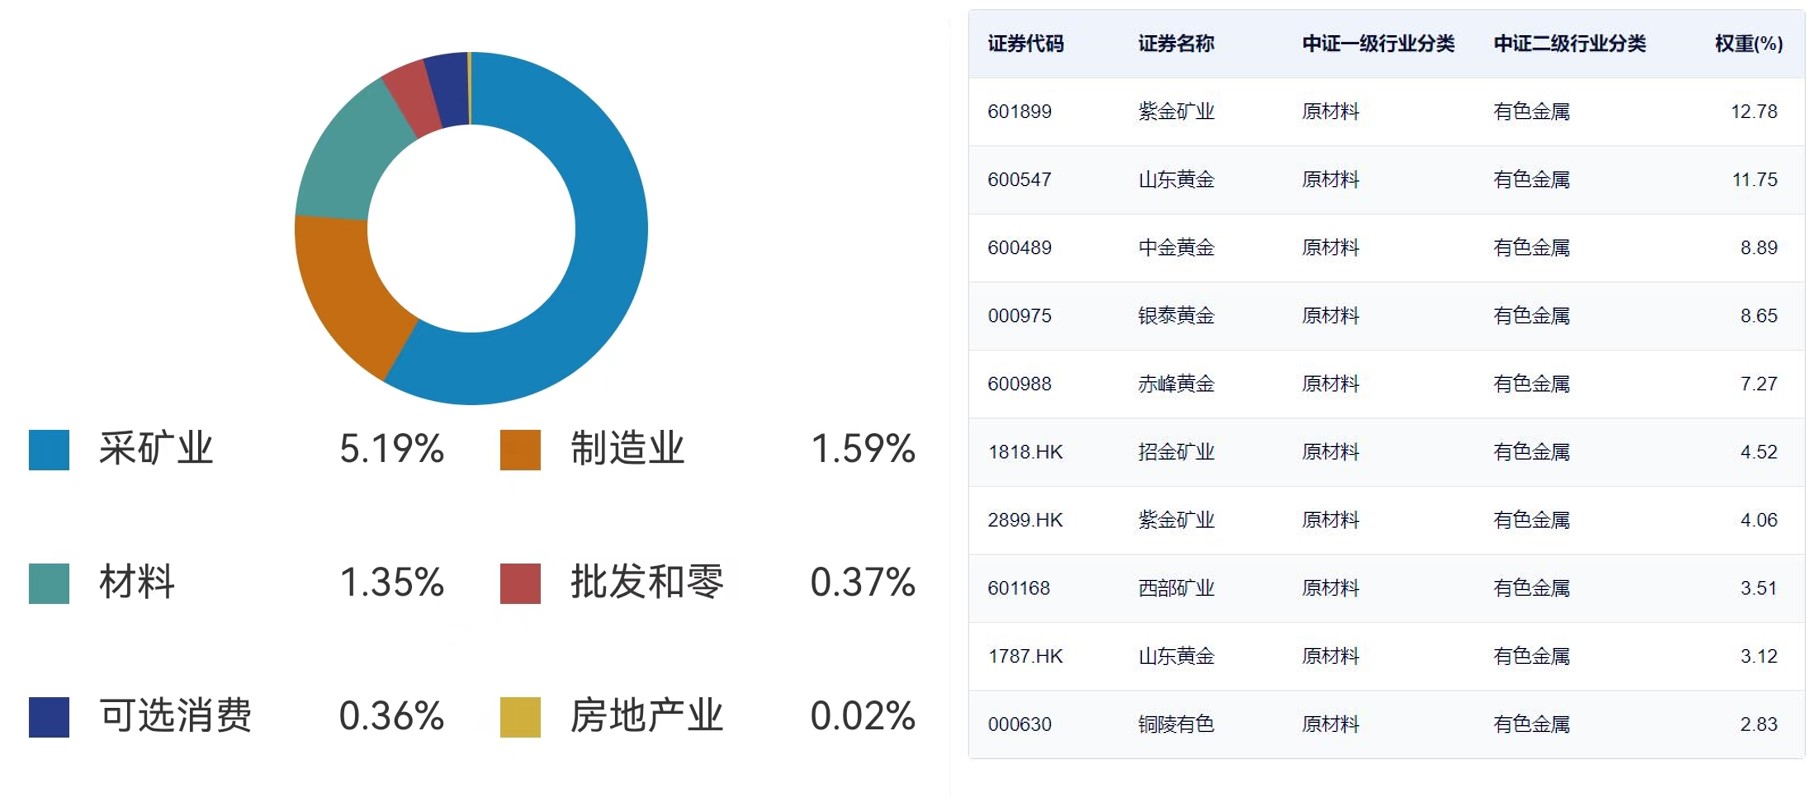Select the teal 材料 legend square

click(49, 584)
